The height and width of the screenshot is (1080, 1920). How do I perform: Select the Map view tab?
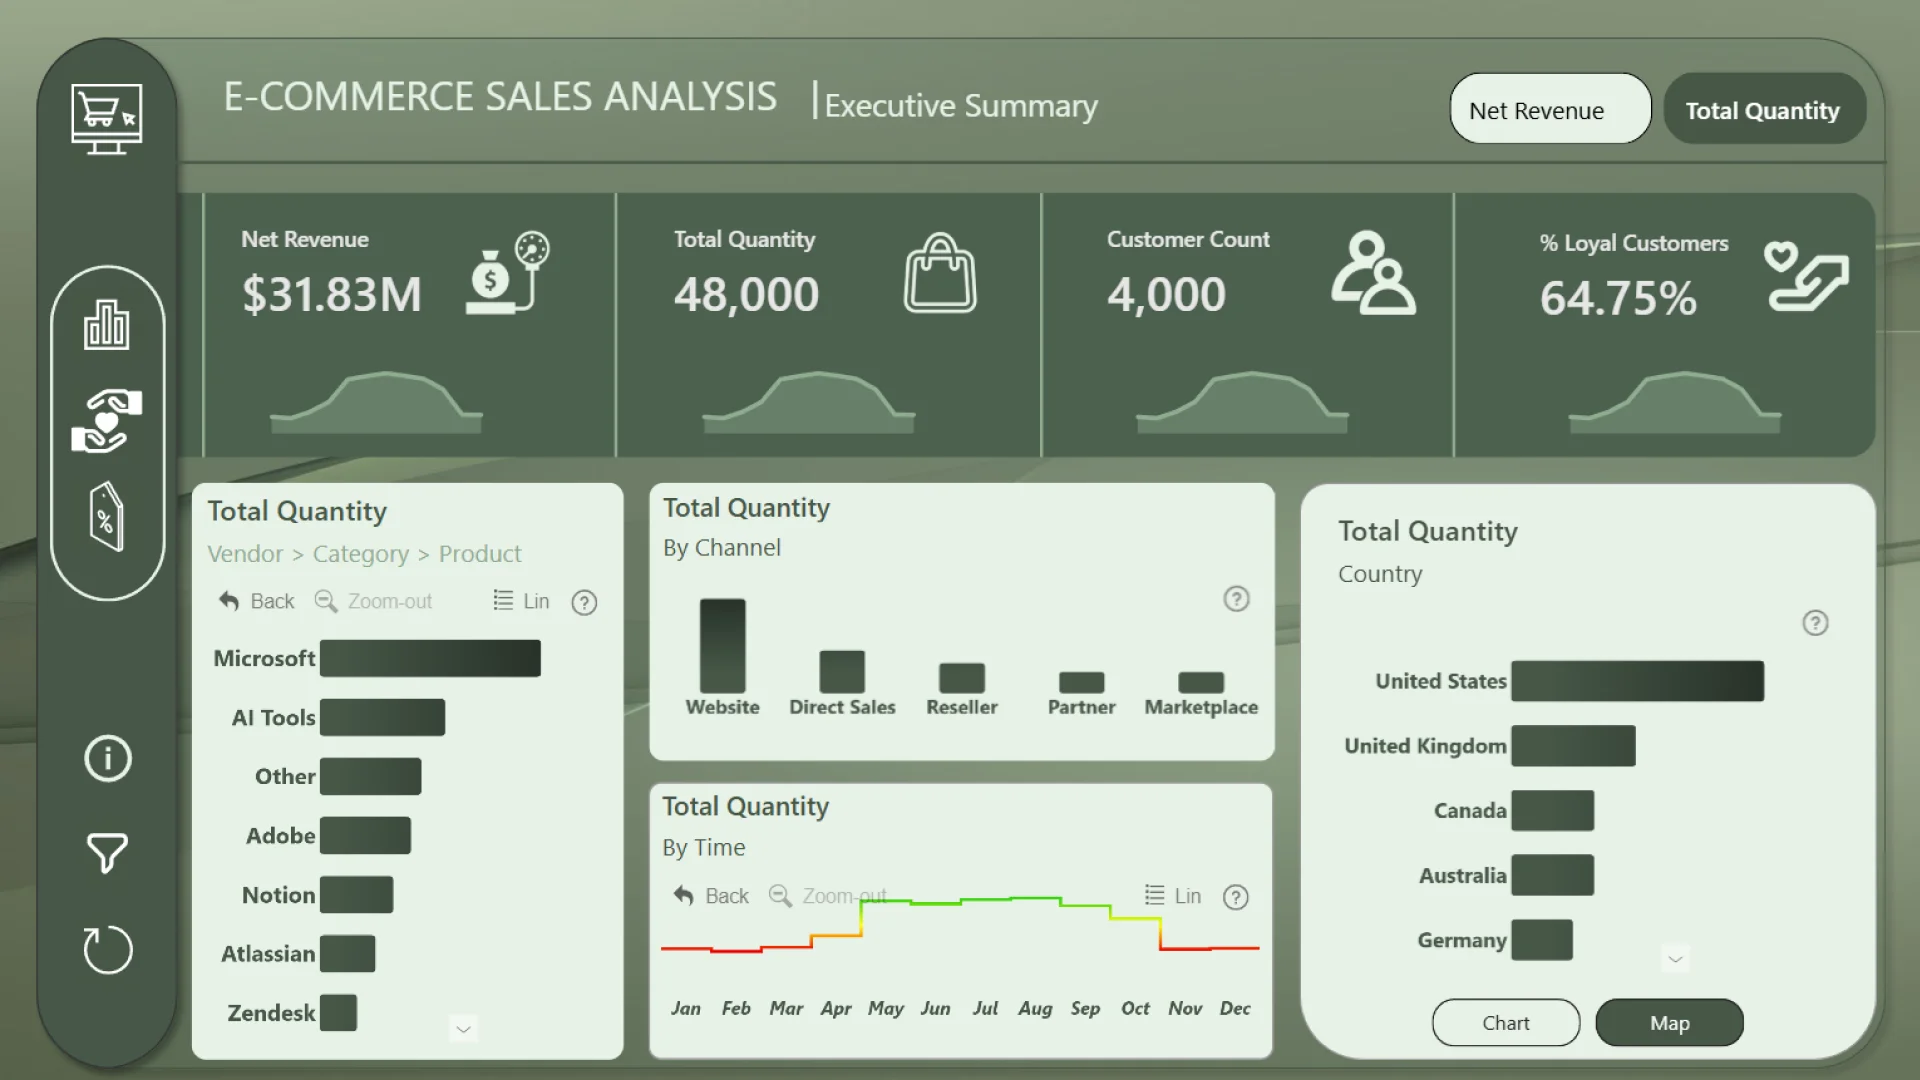1668,1022
